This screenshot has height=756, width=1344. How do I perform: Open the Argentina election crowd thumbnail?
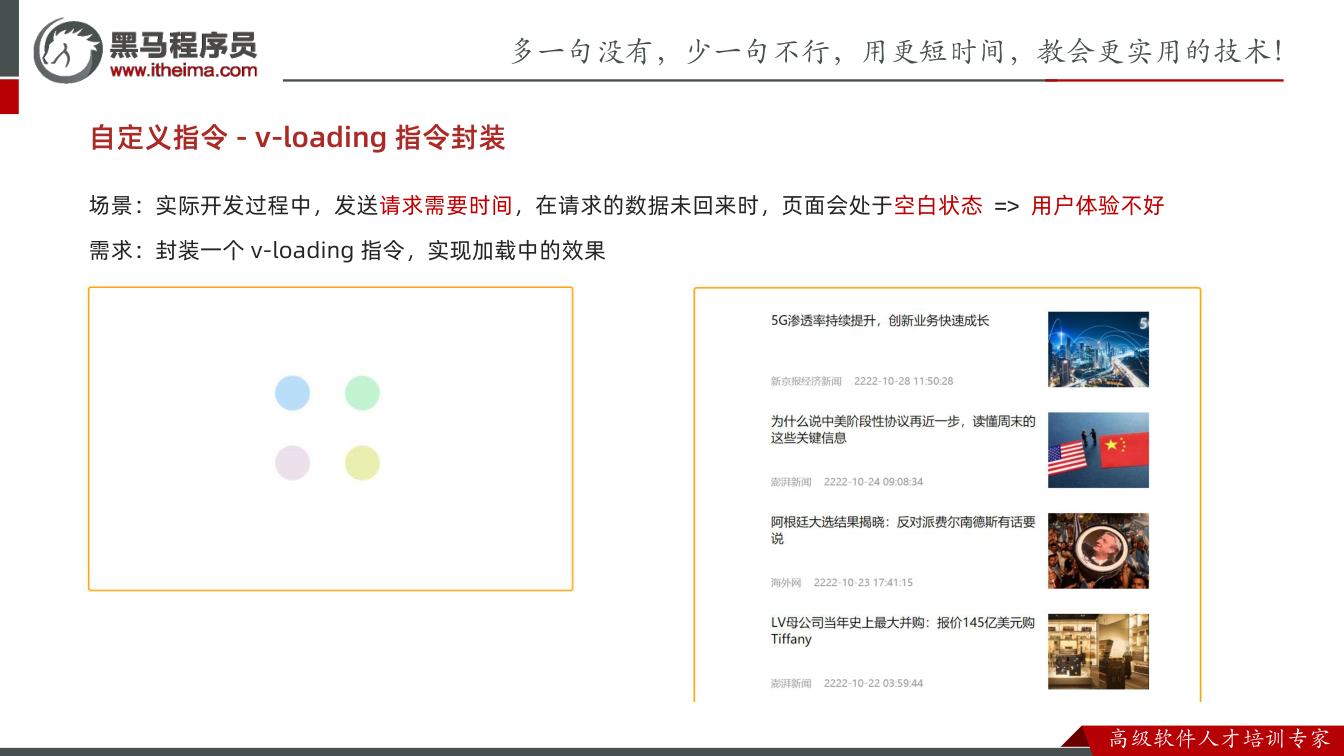[1098, 551]
